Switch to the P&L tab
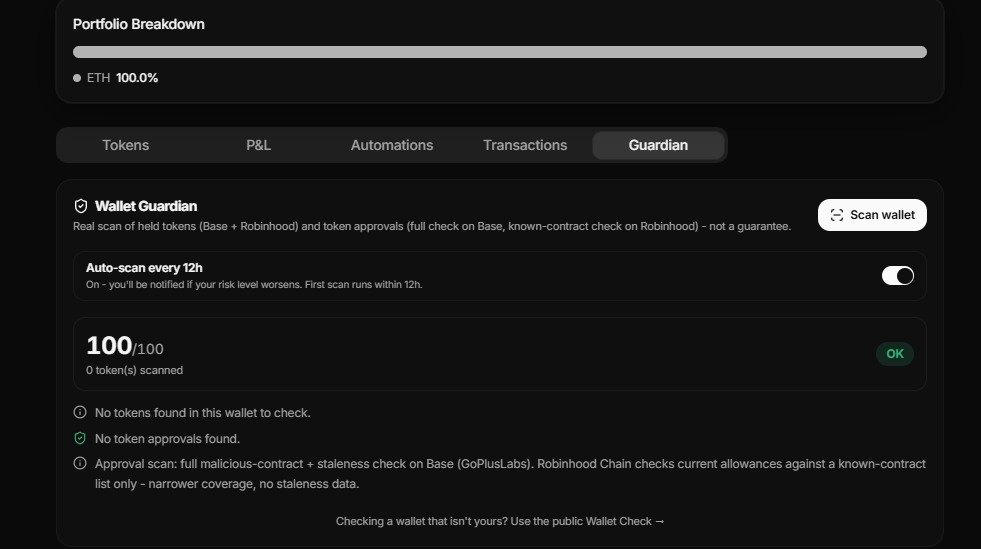981x549 pixels. tap(258, 145)
